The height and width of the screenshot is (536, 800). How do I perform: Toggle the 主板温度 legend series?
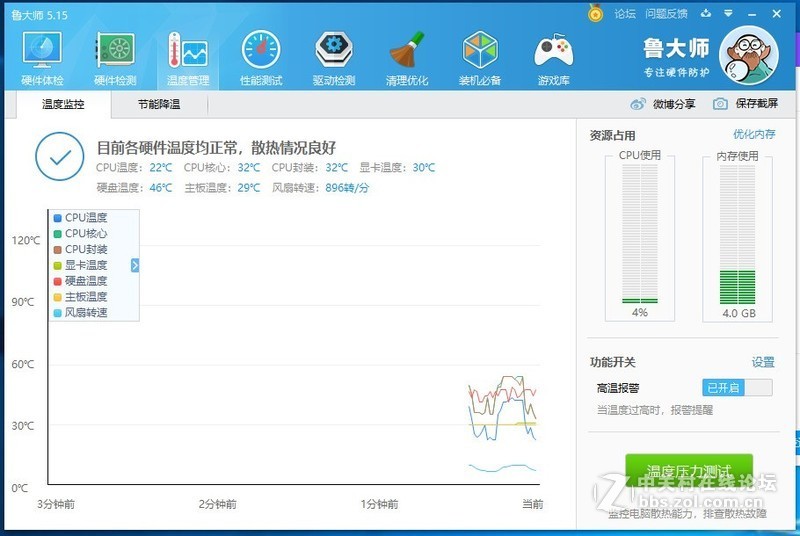[x=81, y=297]
